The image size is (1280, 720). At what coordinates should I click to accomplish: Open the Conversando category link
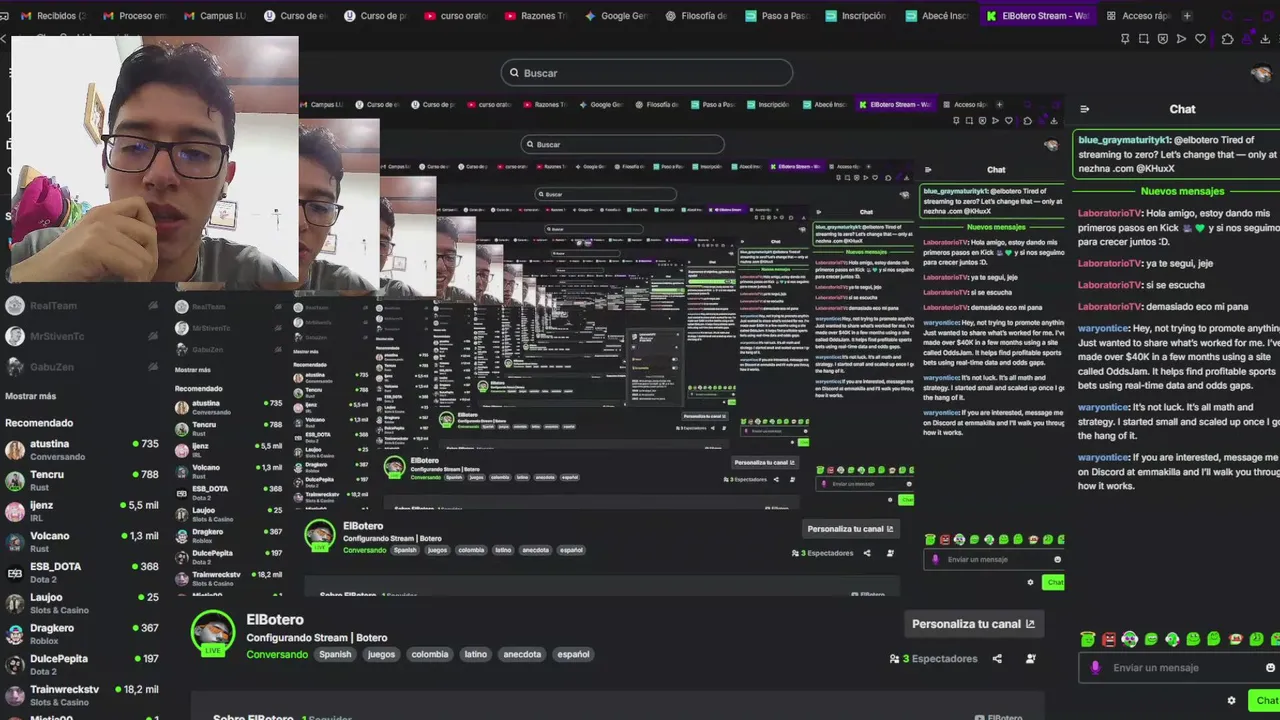click(277, 655)
